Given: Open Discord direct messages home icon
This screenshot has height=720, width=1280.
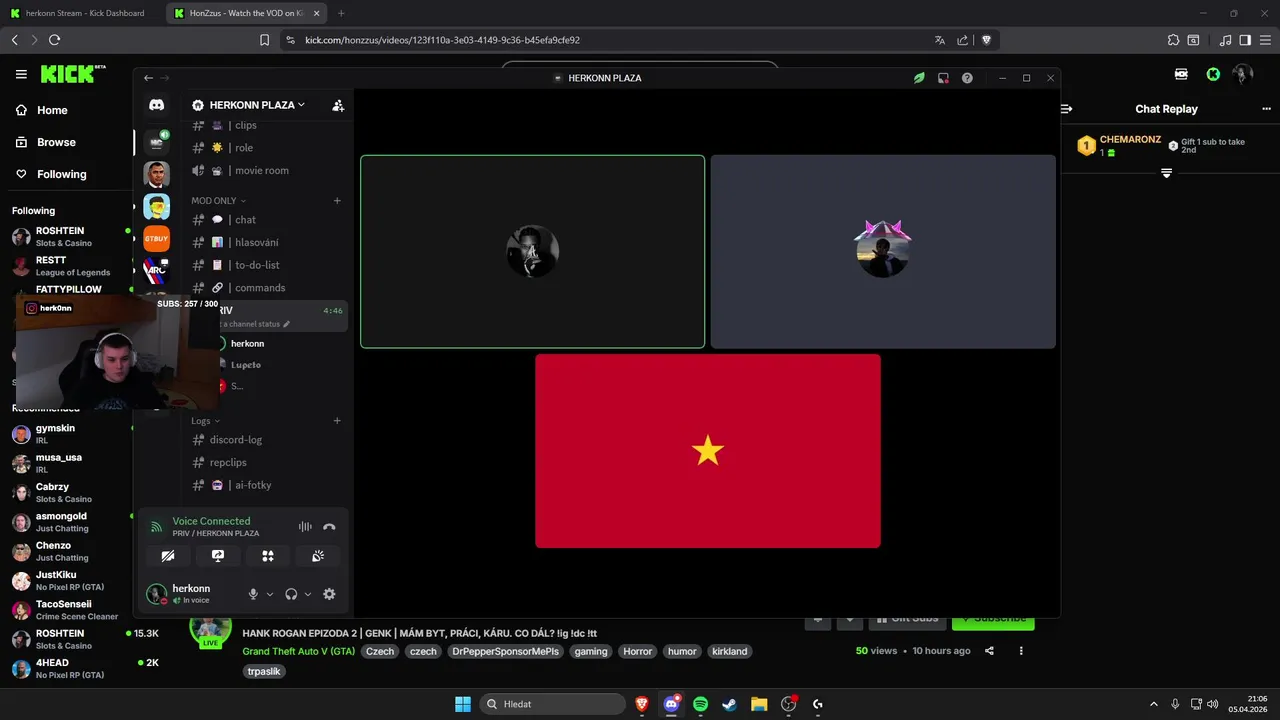Looking at the screenshot, I should 156,105.
